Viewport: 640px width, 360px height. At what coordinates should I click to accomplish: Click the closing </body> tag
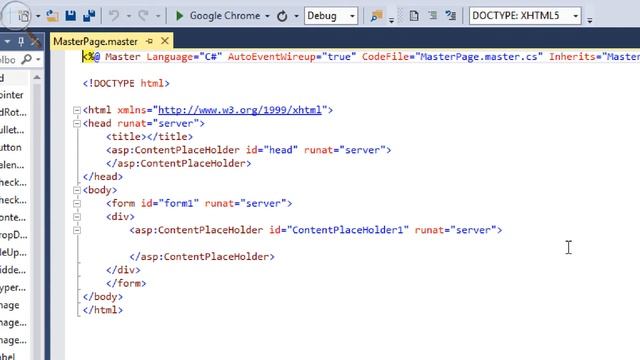[103, 297]
